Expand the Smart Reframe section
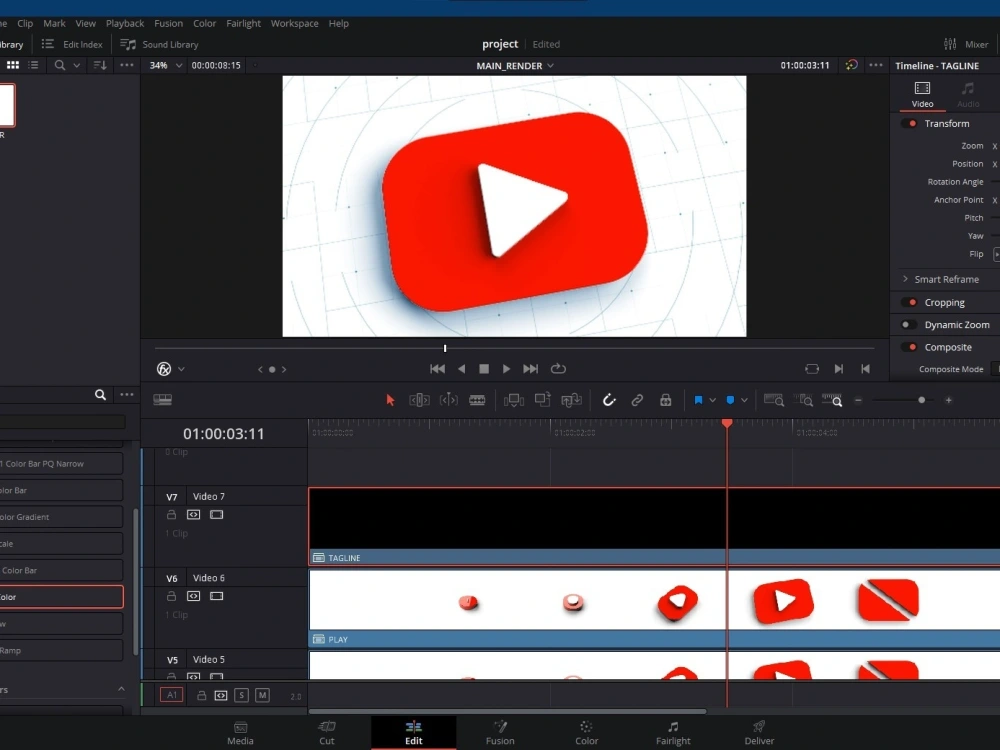The width and height of the screenshot is (1000, 750). (905, 279)
